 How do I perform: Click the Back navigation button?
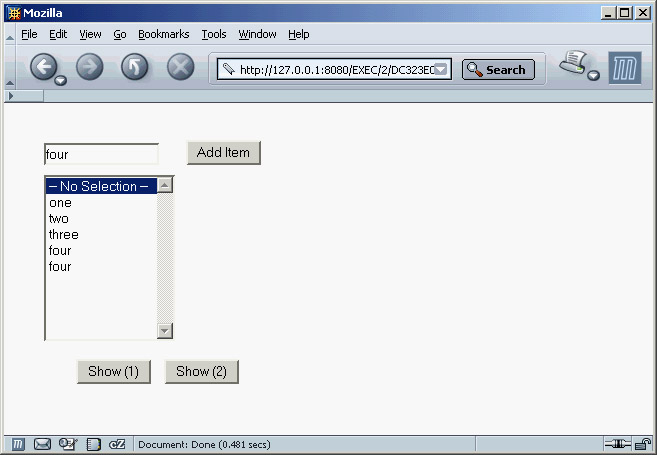(43, 67)
